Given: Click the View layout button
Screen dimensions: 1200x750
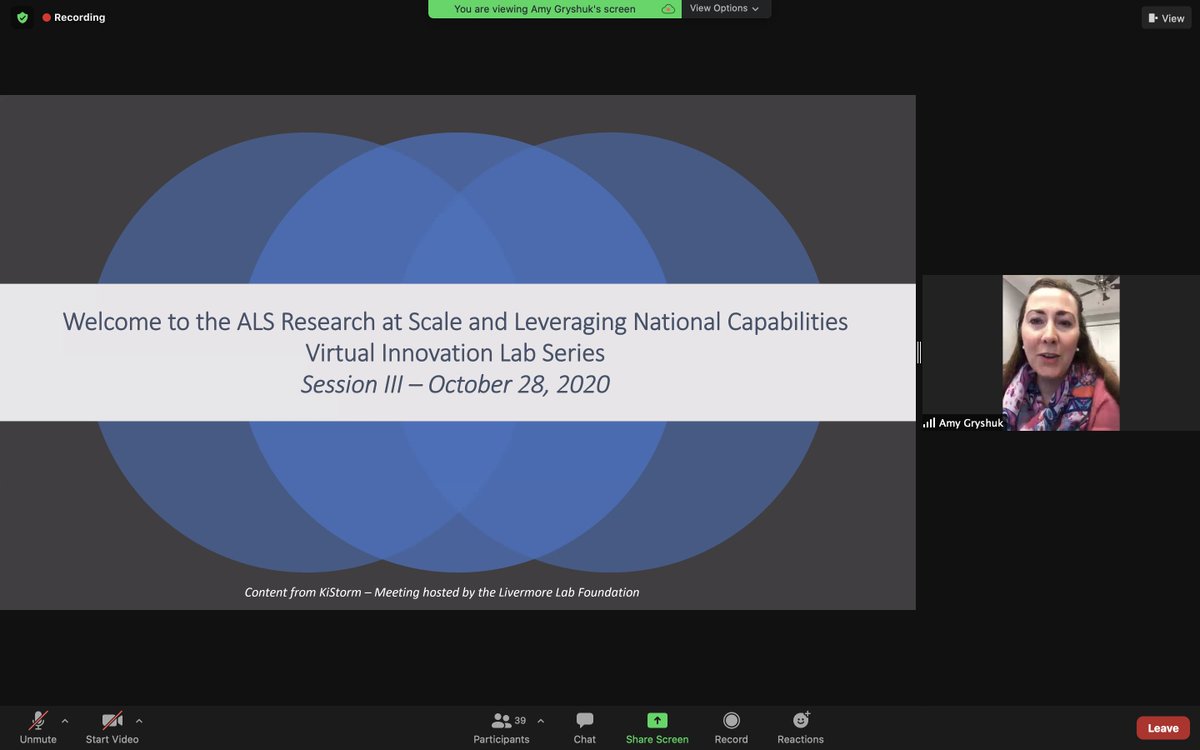Looking at the screenshot, I should click(1167, 18).
